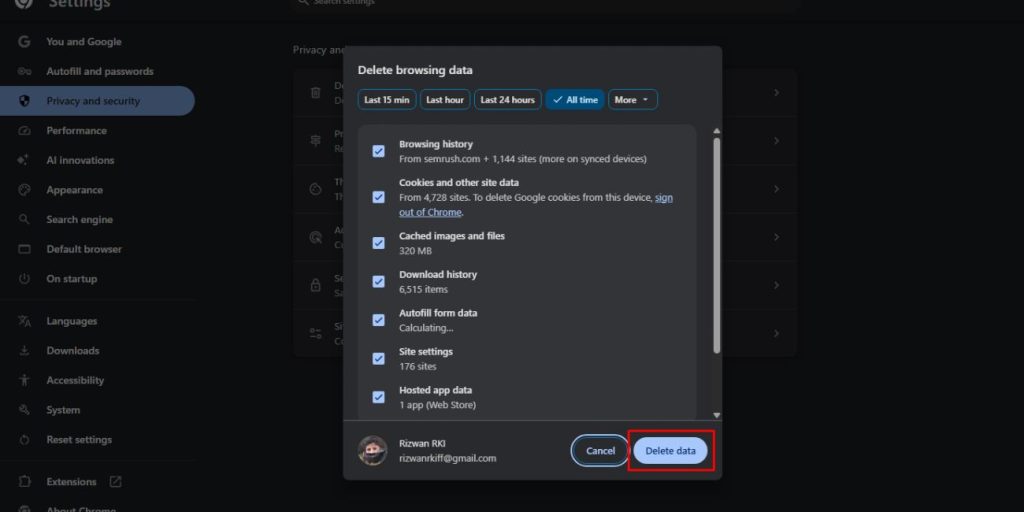Uncheck the Browsing history checkbox
This screenshot has width=1024, height=512.
pyautogui.click(x=378, y=152)
